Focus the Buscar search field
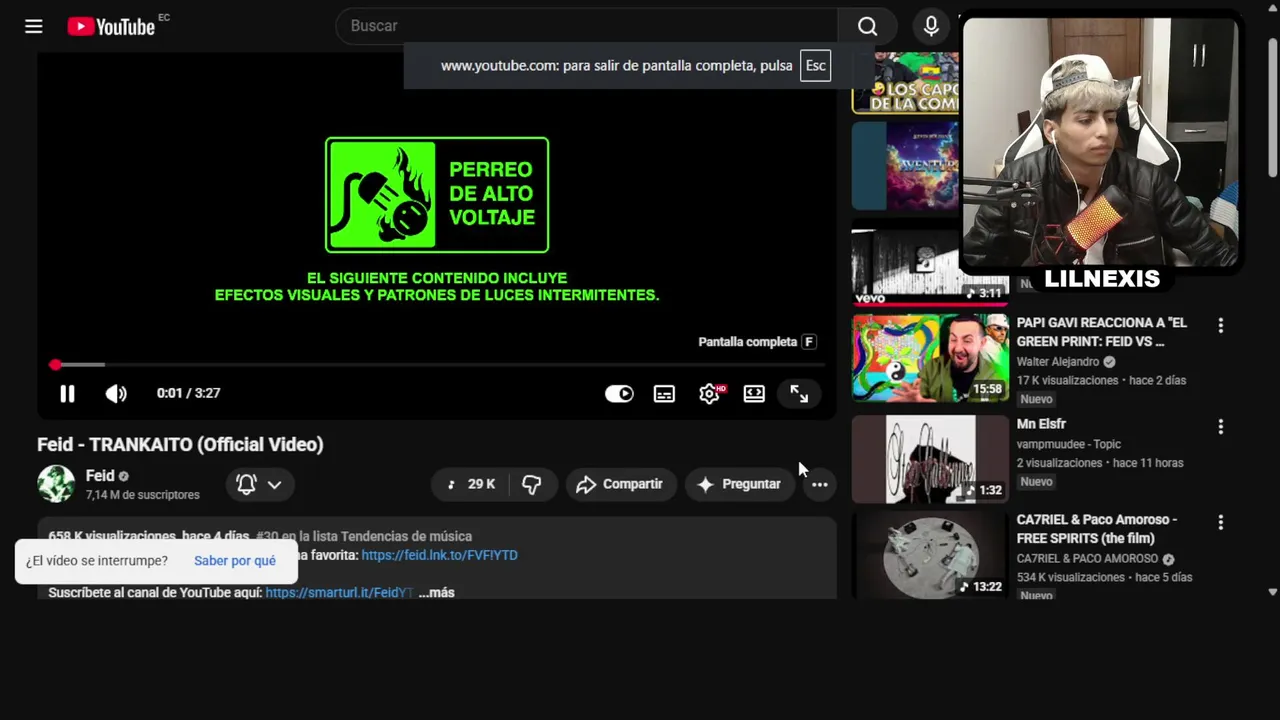The image size is (1280, 720). pos(587,26)
